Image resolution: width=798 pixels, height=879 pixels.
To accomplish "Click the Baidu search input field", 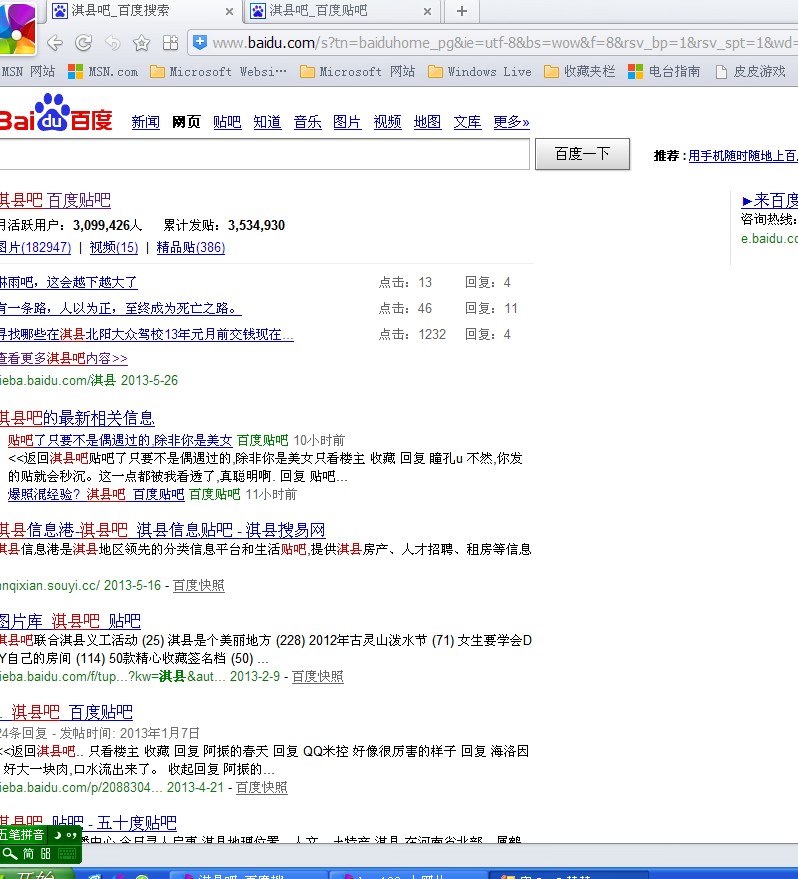I will (264, 154).
